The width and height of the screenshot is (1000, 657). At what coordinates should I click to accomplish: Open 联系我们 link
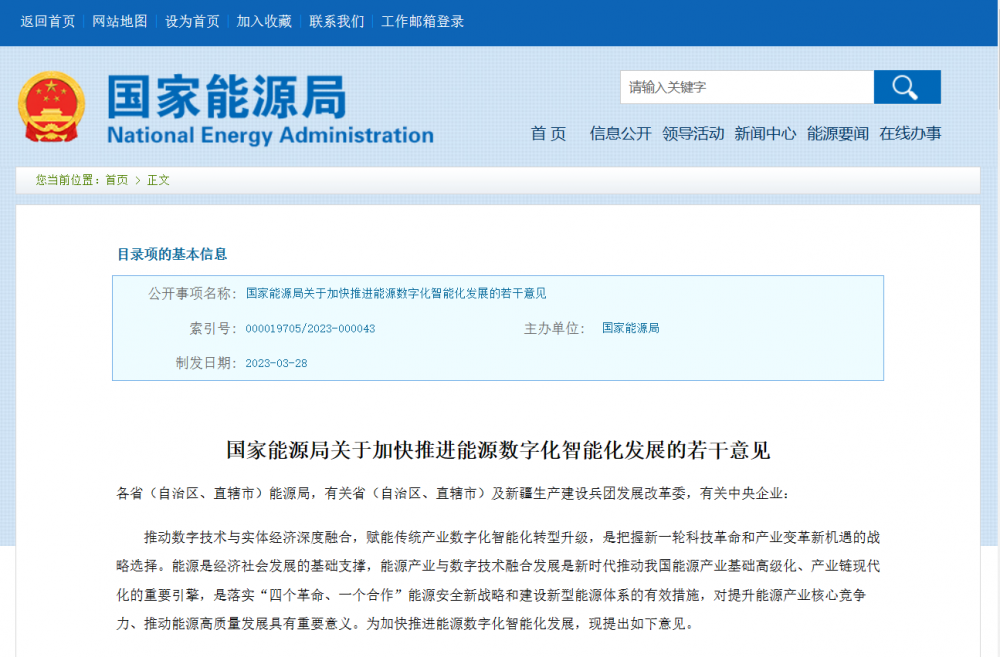(337, 21)
